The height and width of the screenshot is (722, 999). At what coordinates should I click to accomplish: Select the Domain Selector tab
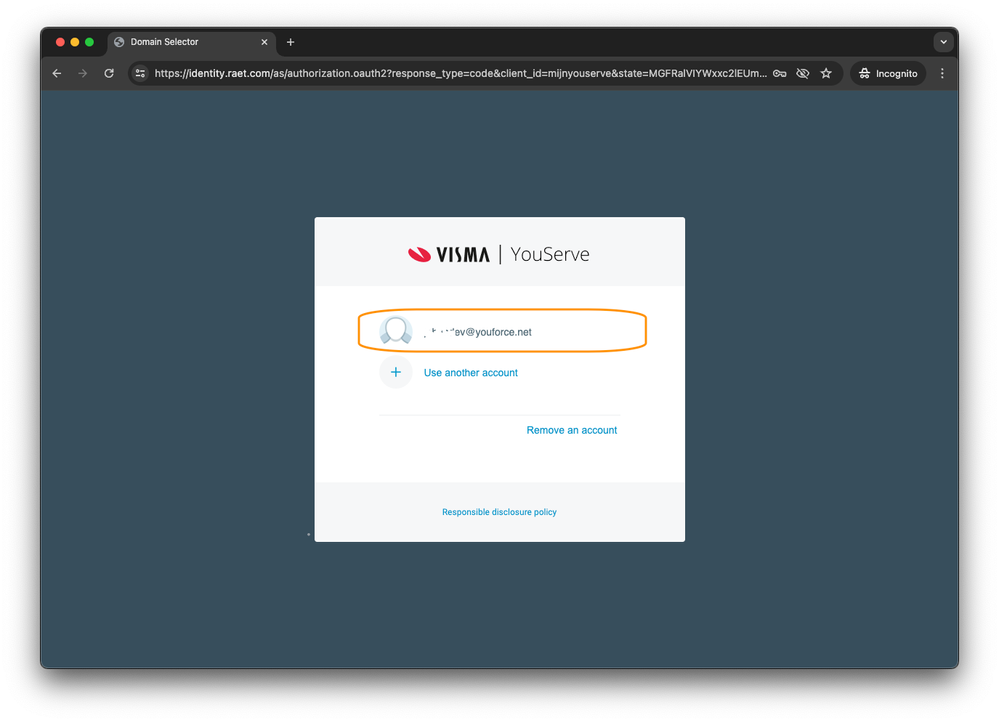click(191, 42)
